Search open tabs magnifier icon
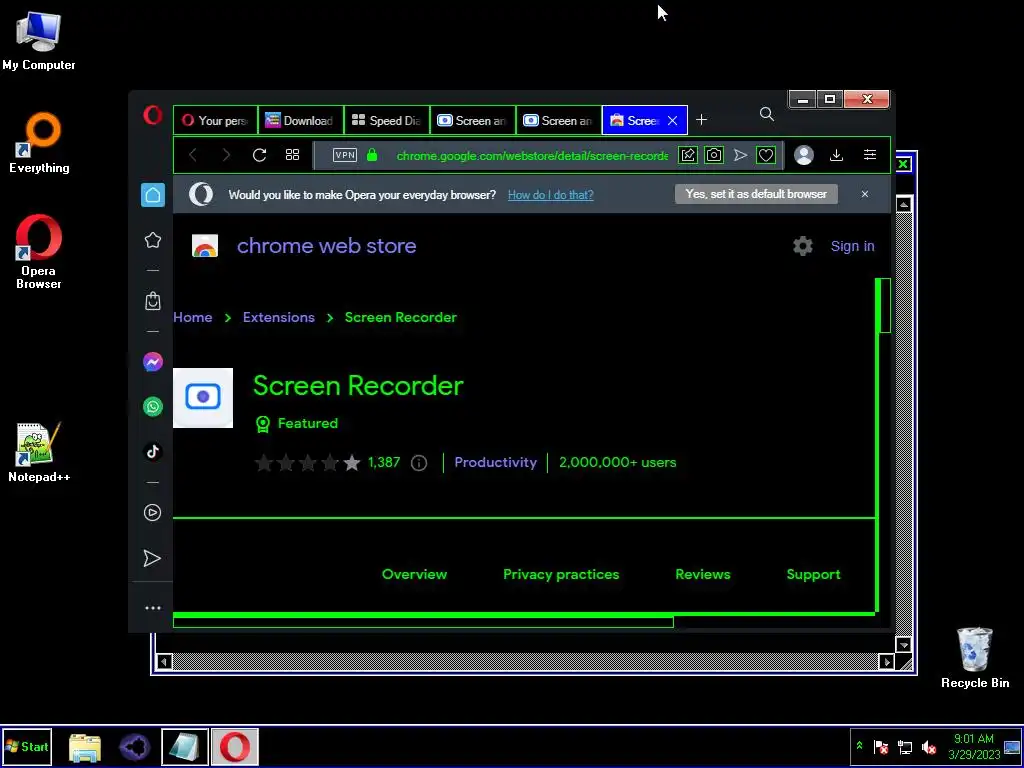This screenshot has height=768, width=1024. click(x=767, y=115)
